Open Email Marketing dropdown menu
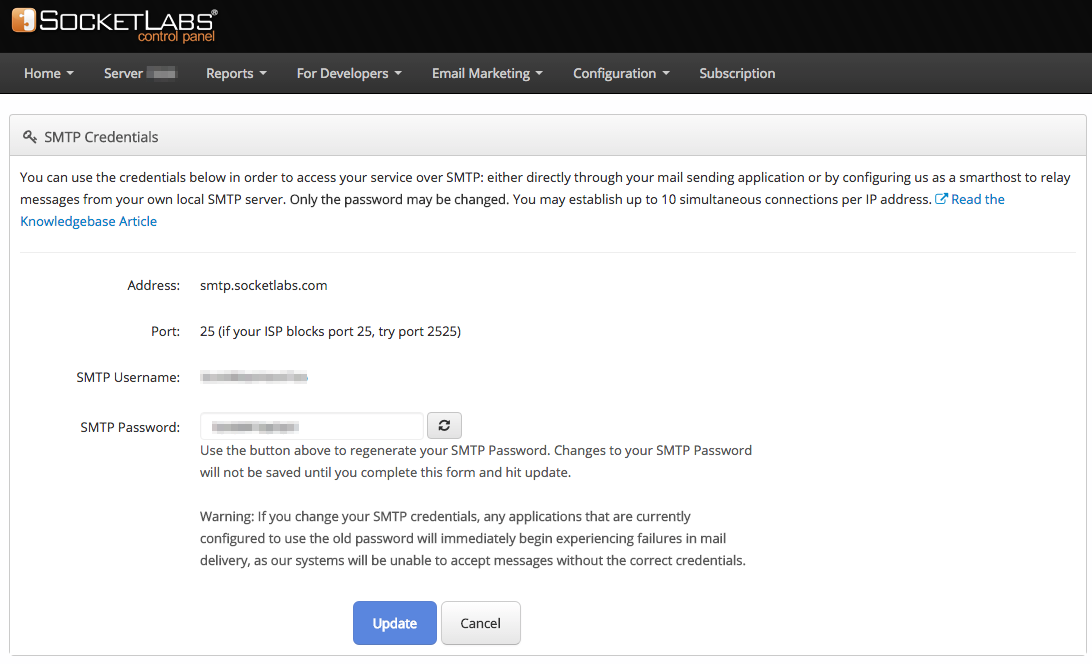Viewport: 1092px width, 664px height. click(487, 73)
